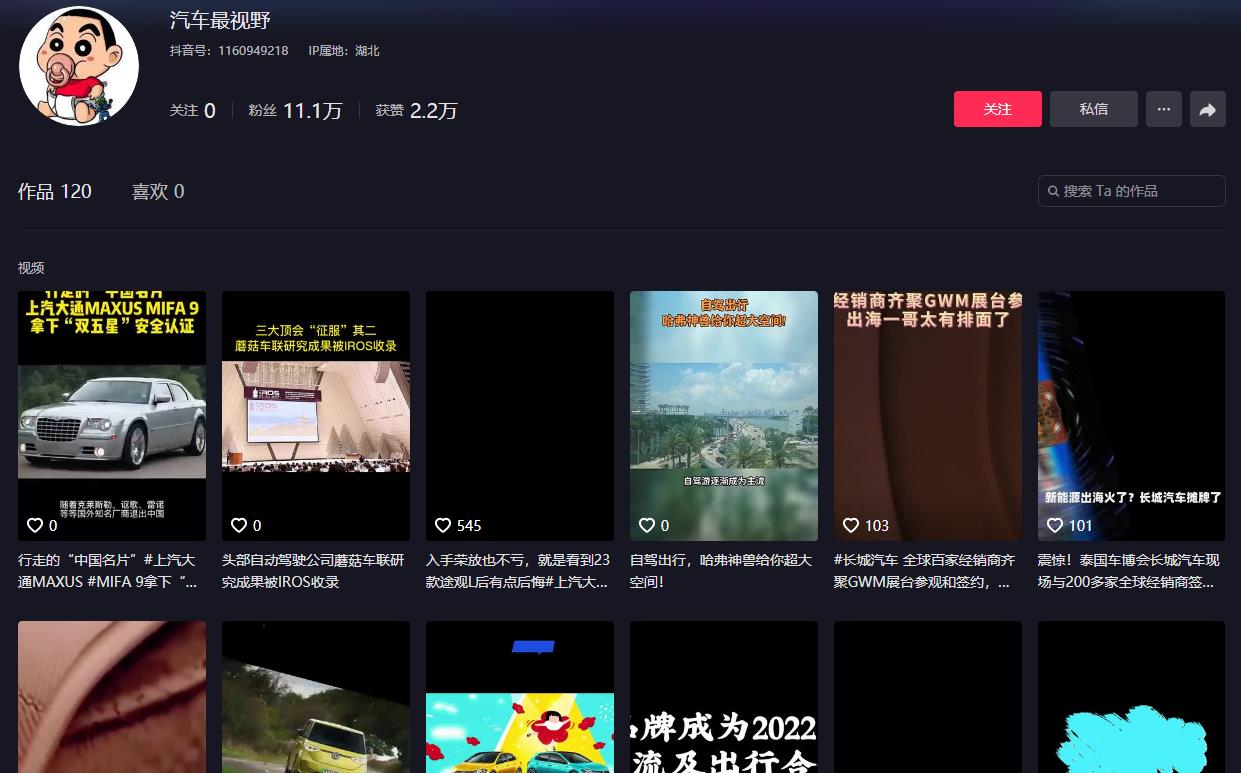Viewport: 1241px width, 773px height.
Task: Open the cartoon cars video thumbnail
Action: [520, 697]
